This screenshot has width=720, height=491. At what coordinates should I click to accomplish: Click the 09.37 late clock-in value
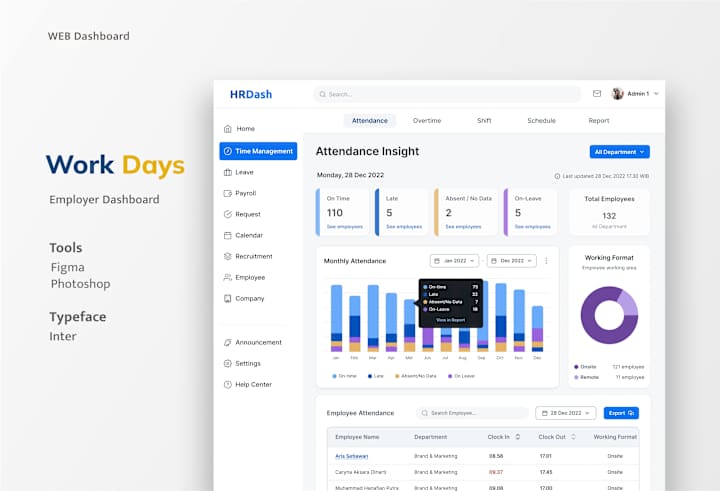[x=496, y=472]
